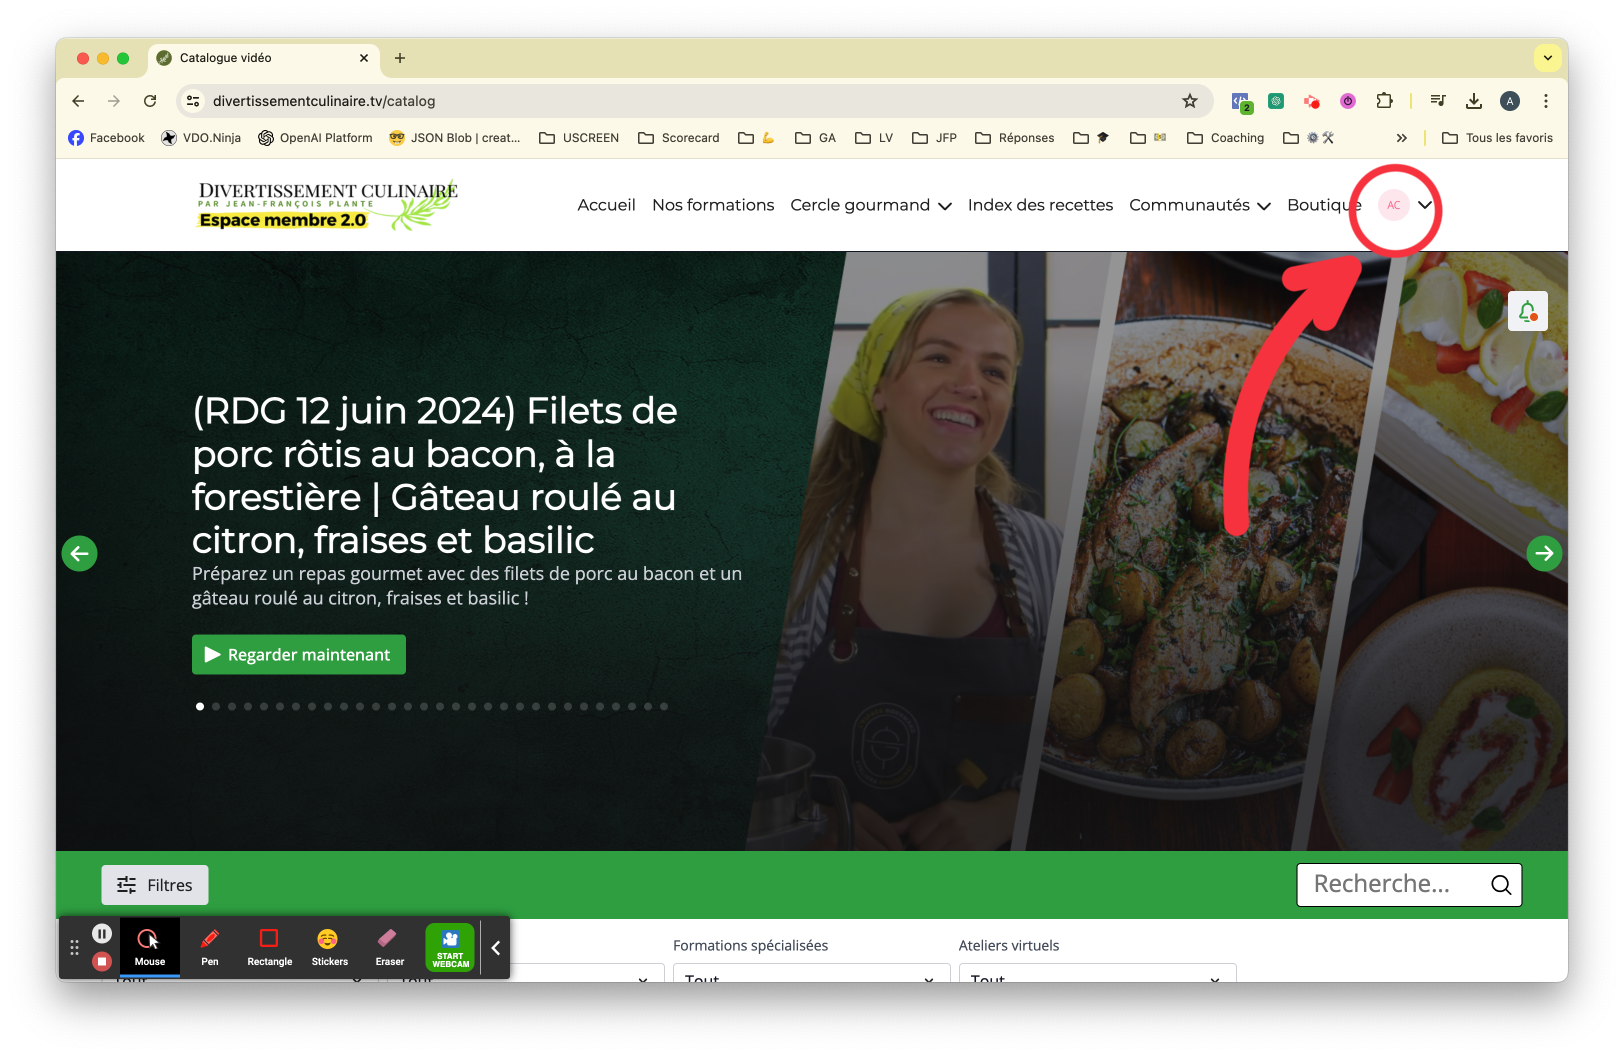The image size is (1624, 1056).
Task: Select the Pen annotation tool
Action: click(x=210, y=947)
